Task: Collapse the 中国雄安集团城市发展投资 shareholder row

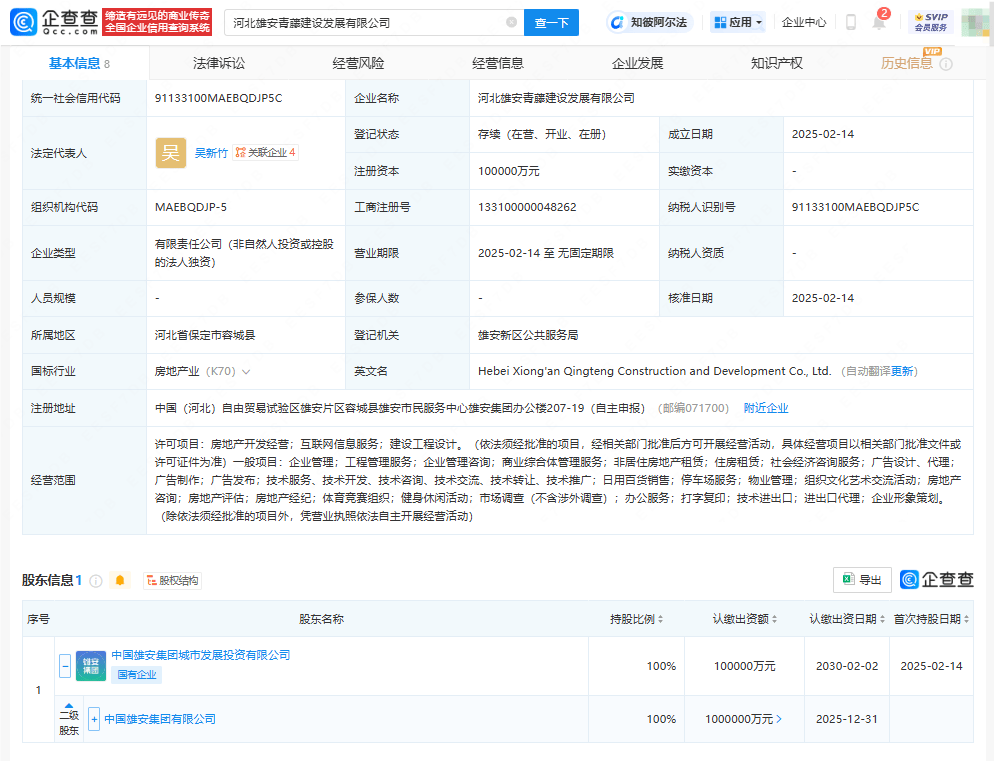Action: pos(65,665)
